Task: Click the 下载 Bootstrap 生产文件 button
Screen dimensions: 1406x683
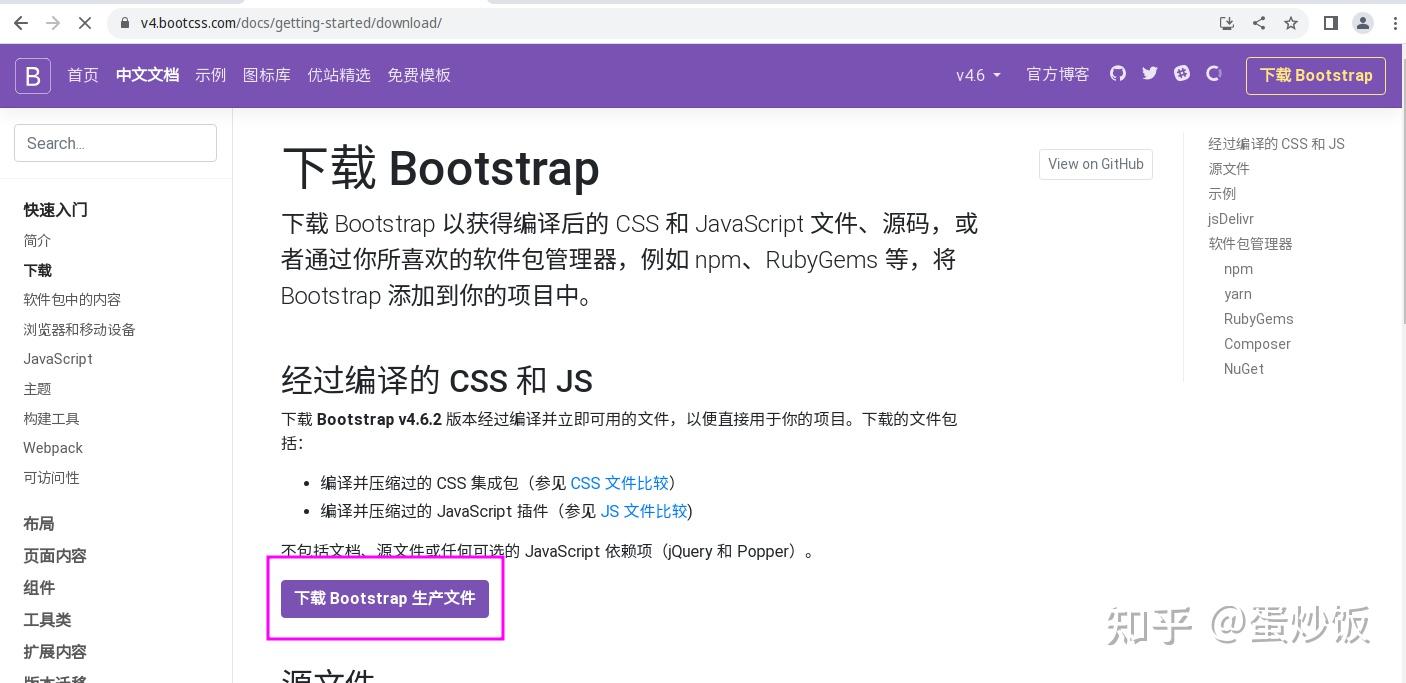Action: pyautogui.click(x=385, y=598)
